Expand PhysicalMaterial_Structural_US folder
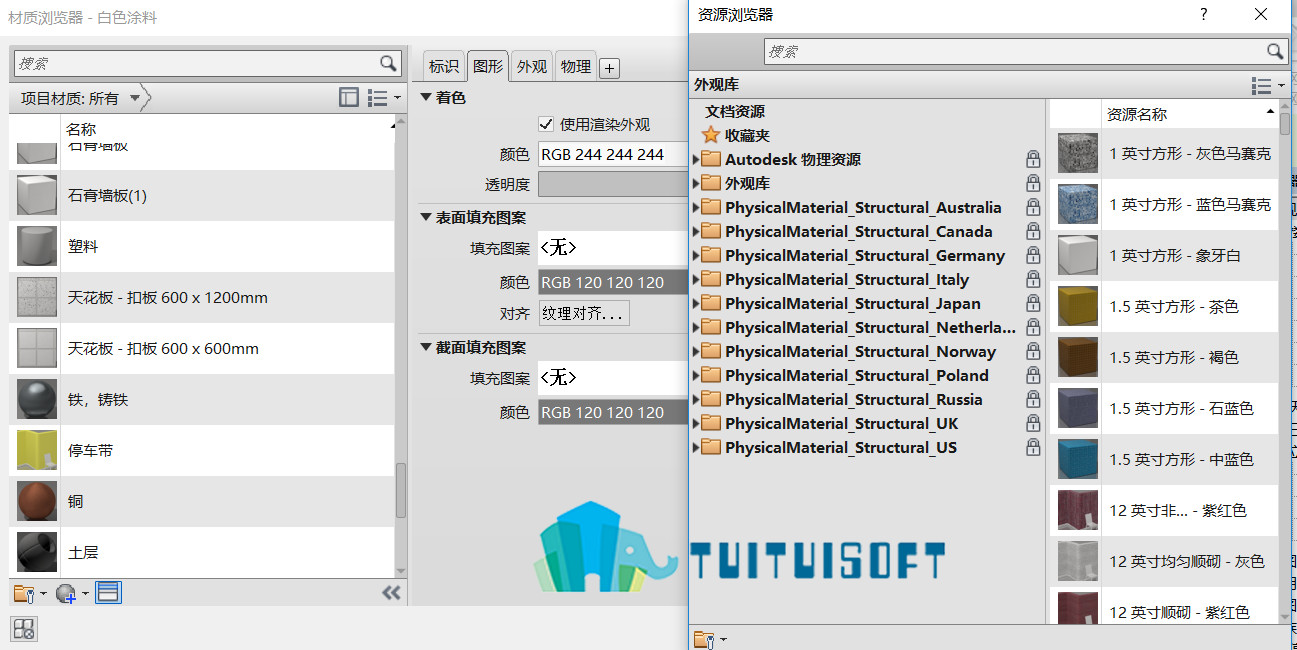The image size is (1297, 650). [x=696, y=447]
